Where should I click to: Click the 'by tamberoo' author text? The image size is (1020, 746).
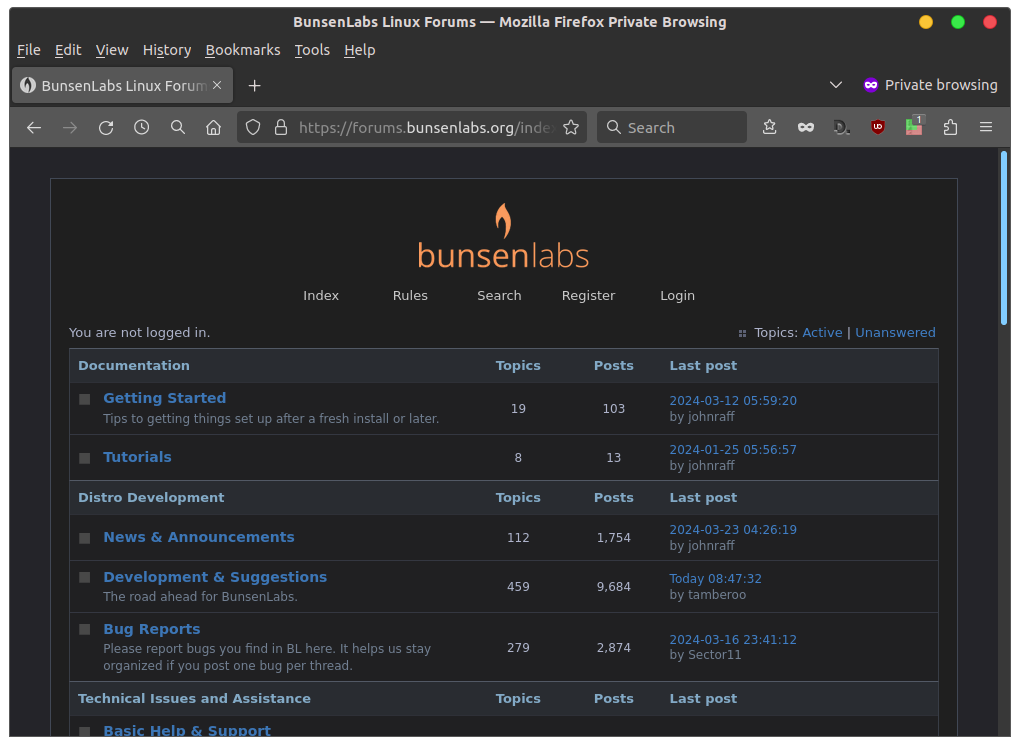pos(707,595)
